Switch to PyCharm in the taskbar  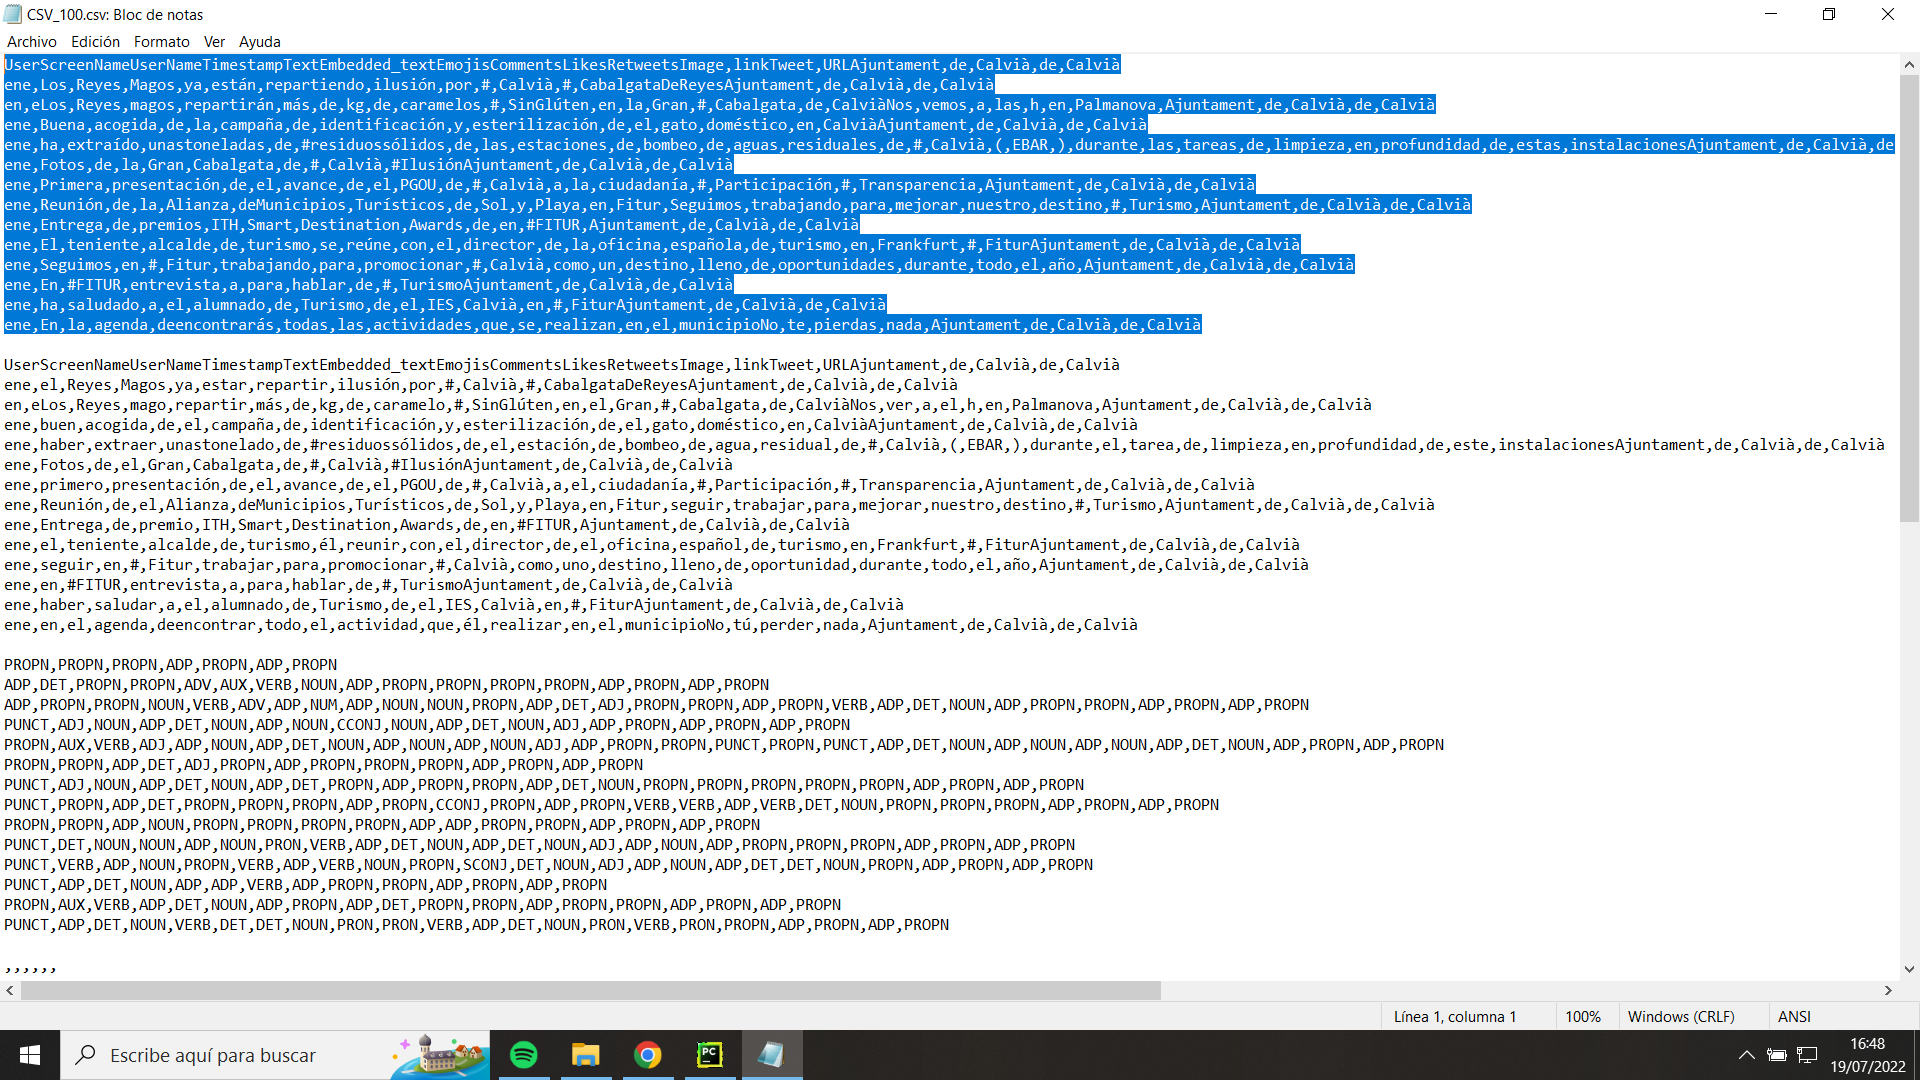pos(709,1055)
